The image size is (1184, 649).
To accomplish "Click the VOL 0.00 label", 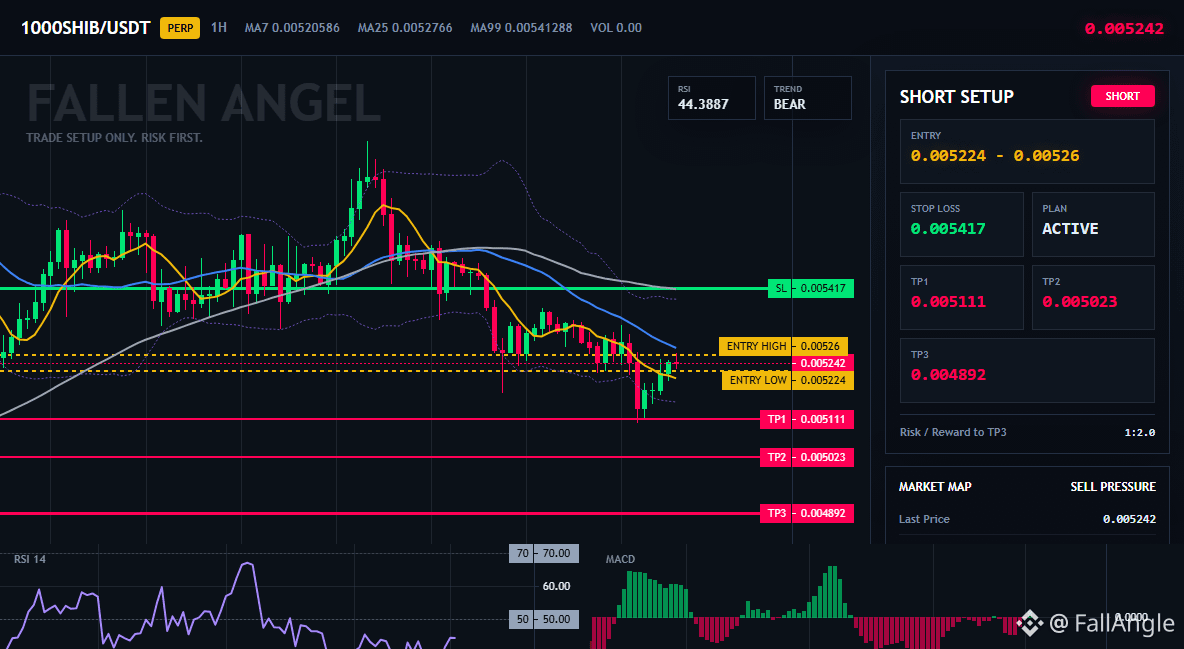I will pyautogui.click(x=615, y=28).
